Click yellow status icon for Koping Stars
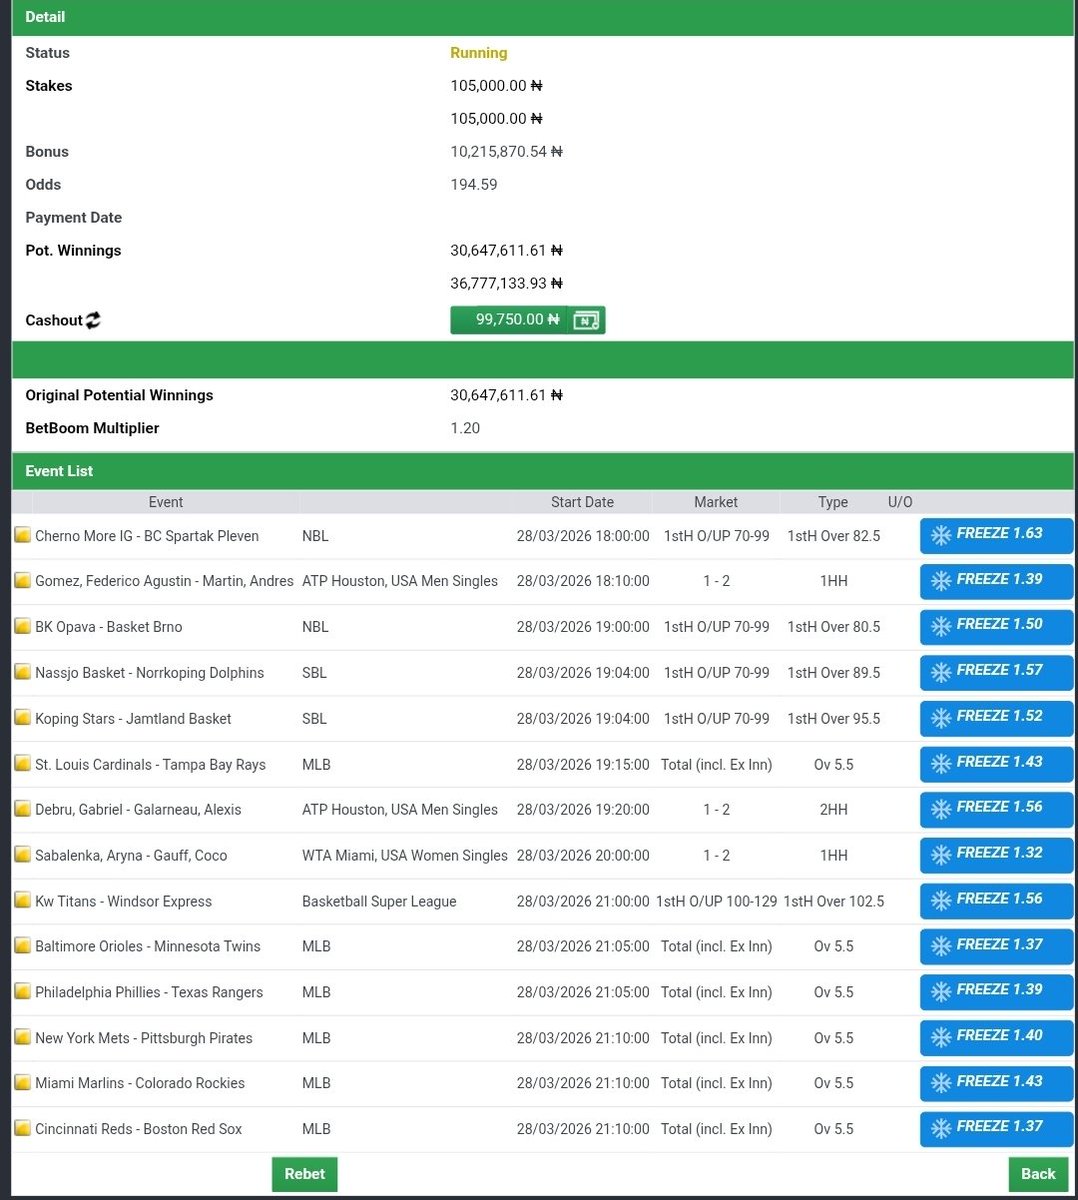This screenshot has height=1200, width=1078. [x=22, y=718]
